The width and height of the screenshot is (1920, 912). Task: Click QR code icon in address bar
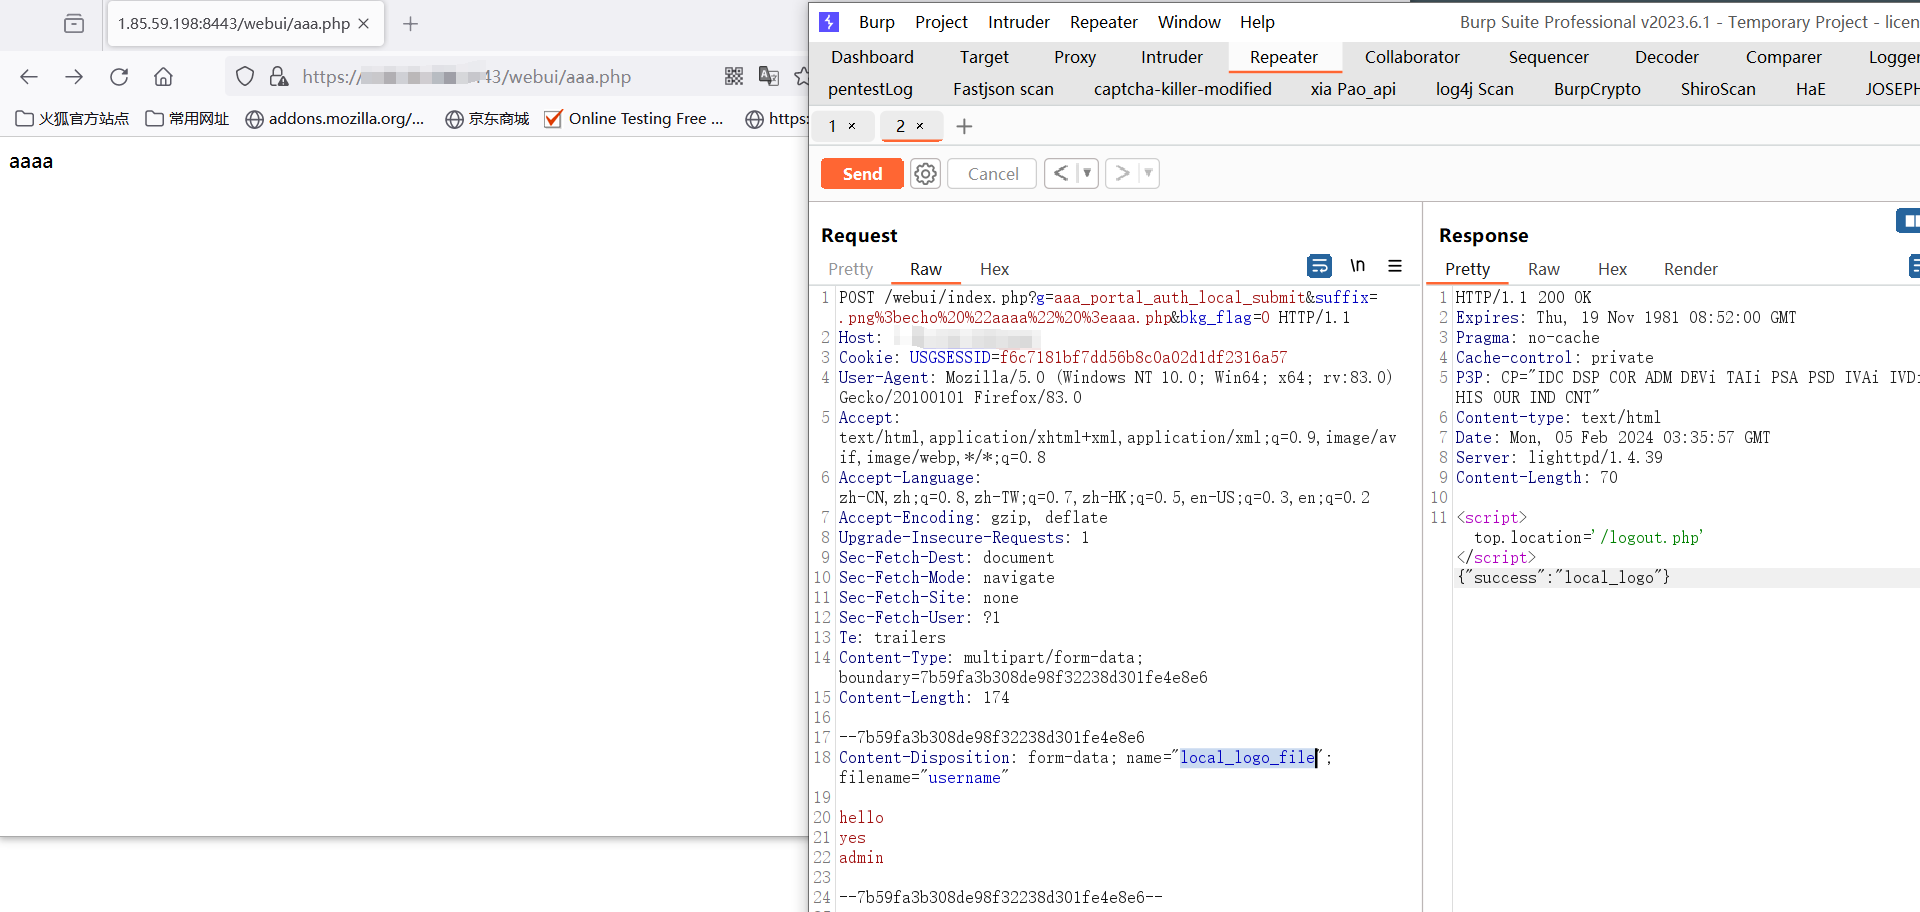point(734,76)
